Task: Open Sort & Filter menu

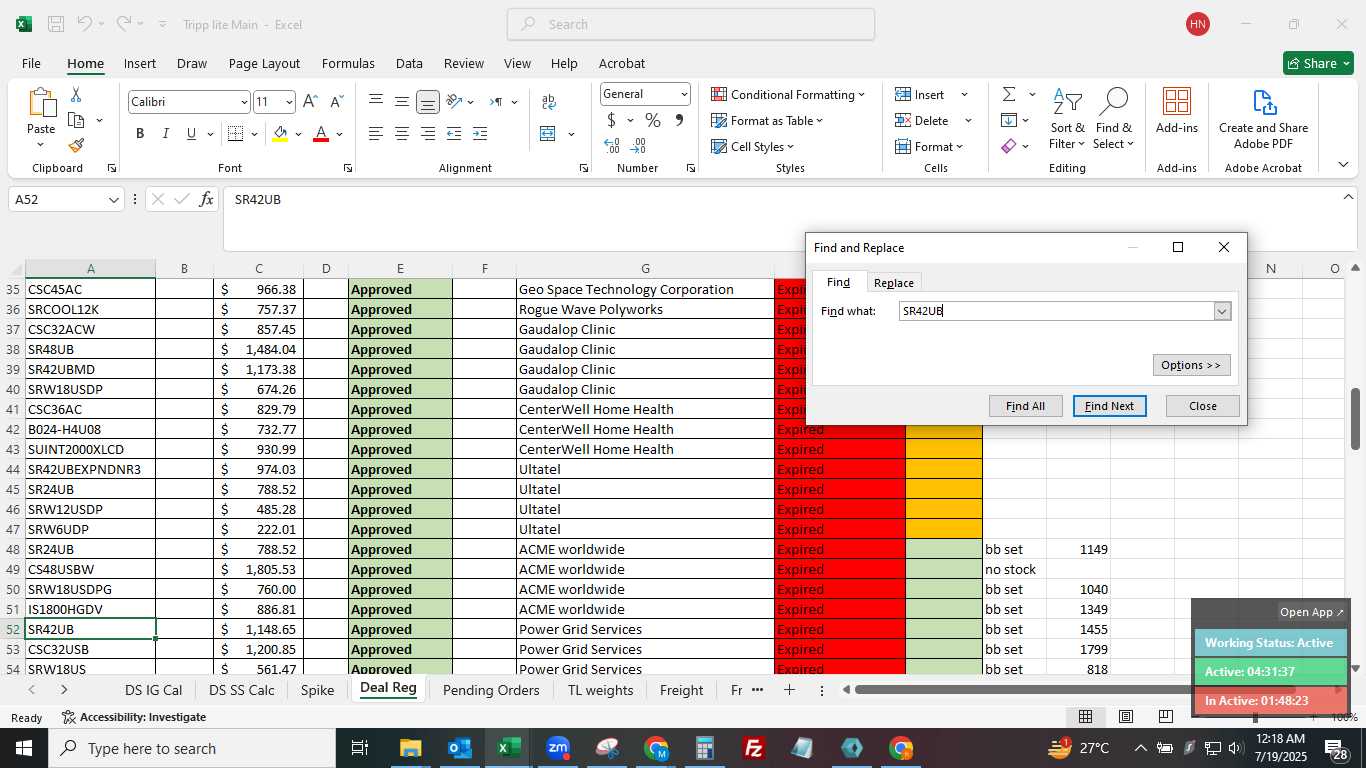Action: pyautogui.click(x=1067, y=119)
